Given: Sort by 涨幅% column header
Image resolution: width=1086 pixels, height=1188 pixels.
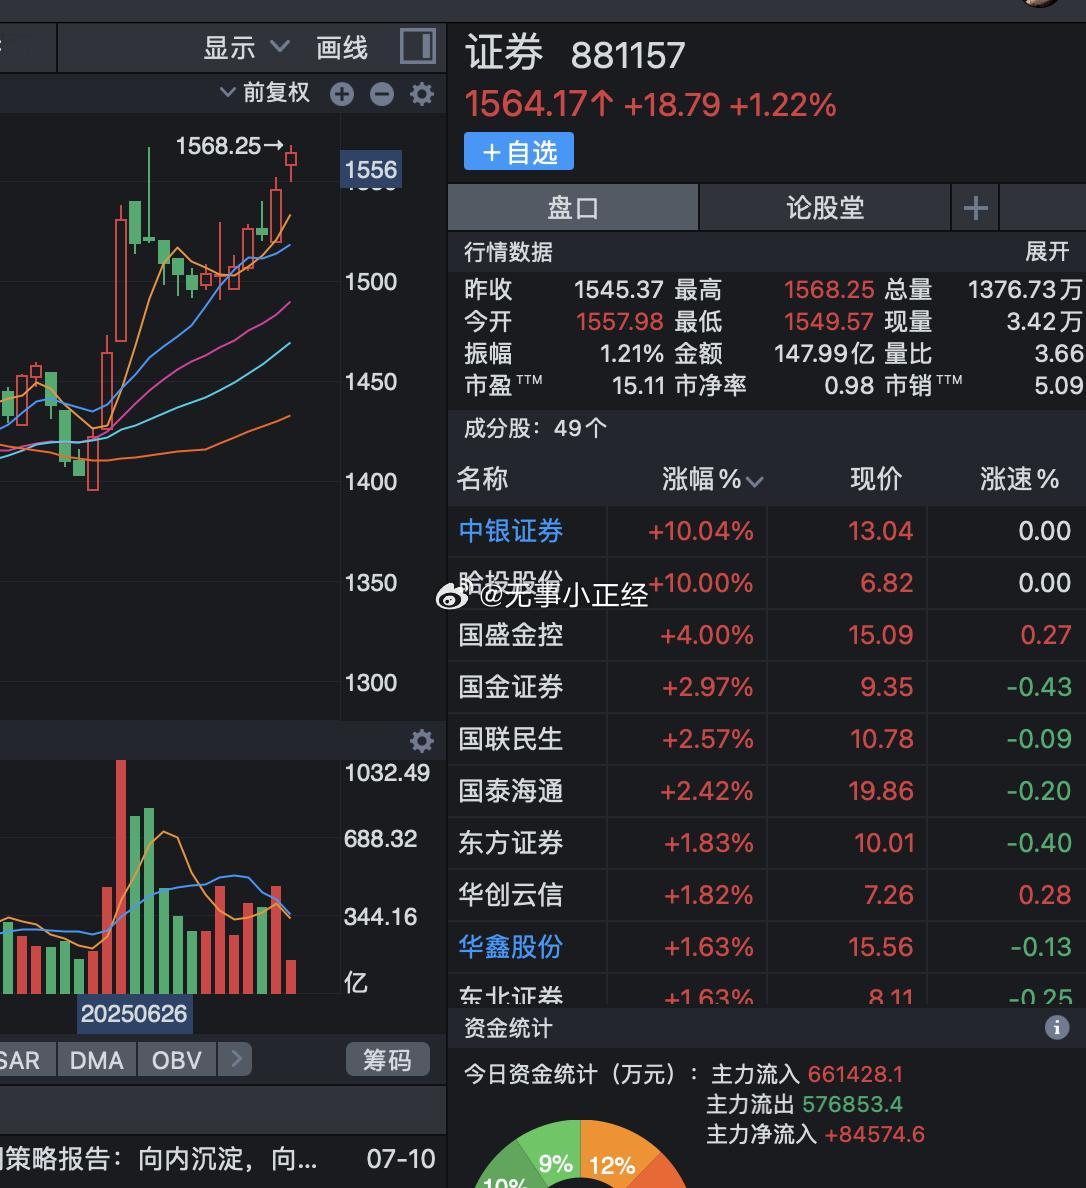Looking at the screenshot, I should tap(712, 479).
